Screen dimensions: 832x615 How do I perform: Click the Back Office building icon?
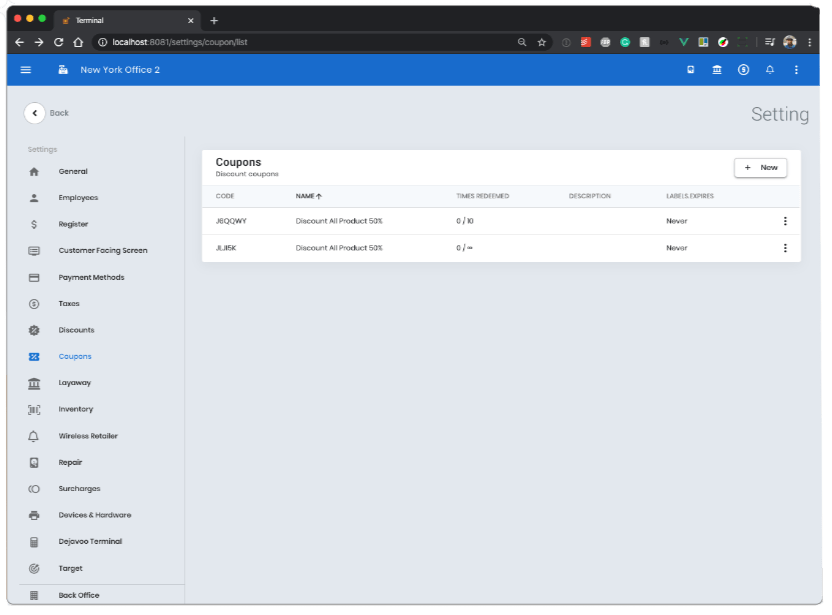(x=34, y=595)
